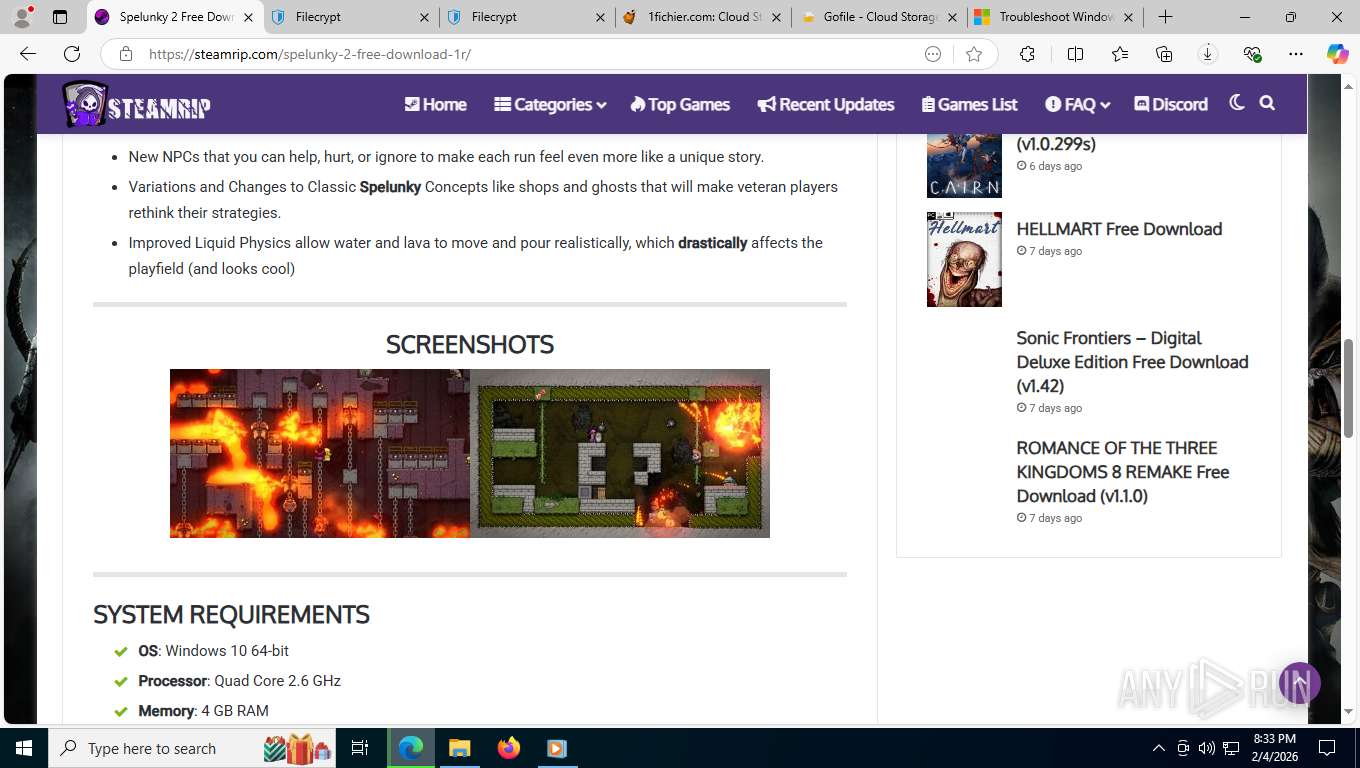
Task: Open Tab actions menu icon
Action: point(60,17)
